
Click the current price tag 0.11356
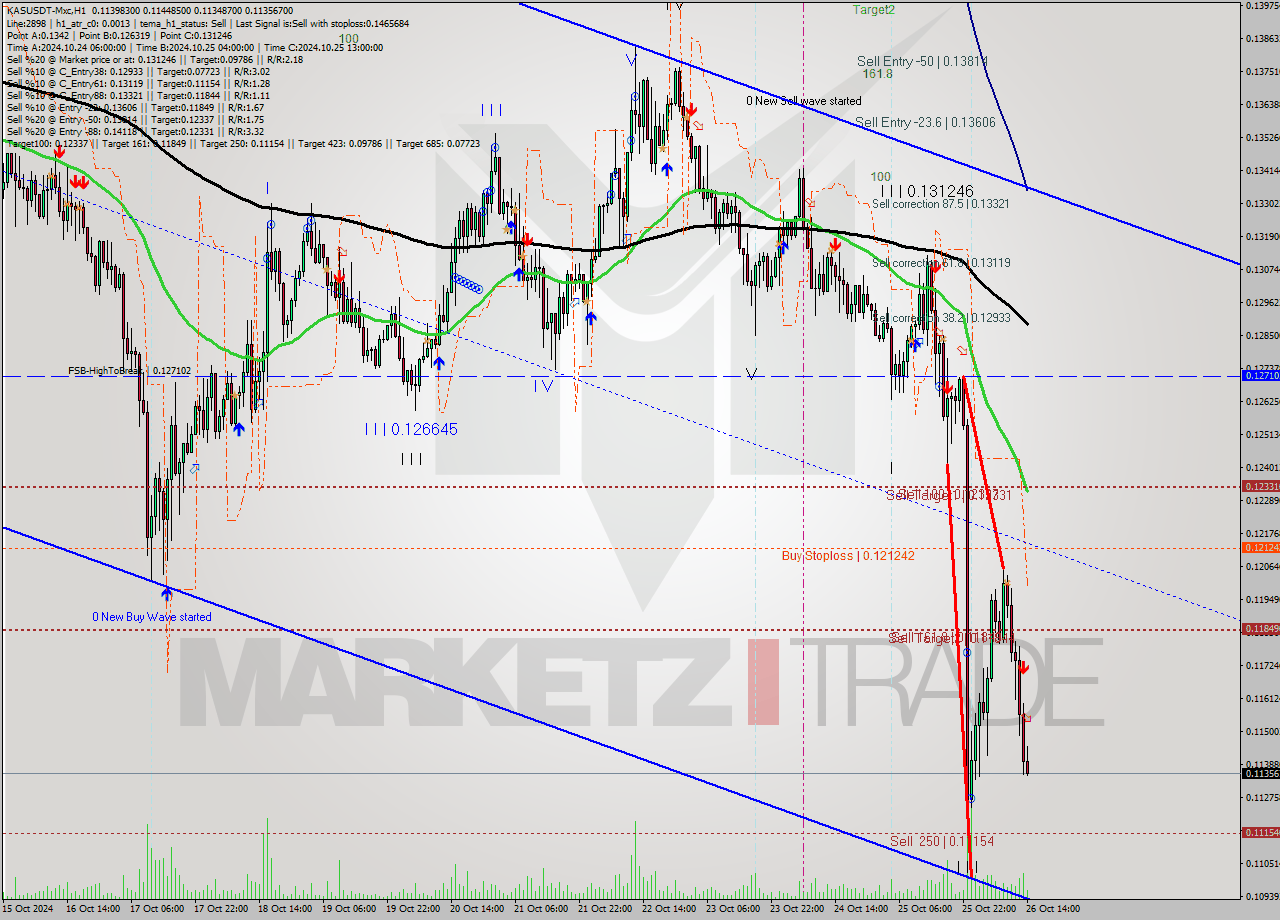point(1260,773)
